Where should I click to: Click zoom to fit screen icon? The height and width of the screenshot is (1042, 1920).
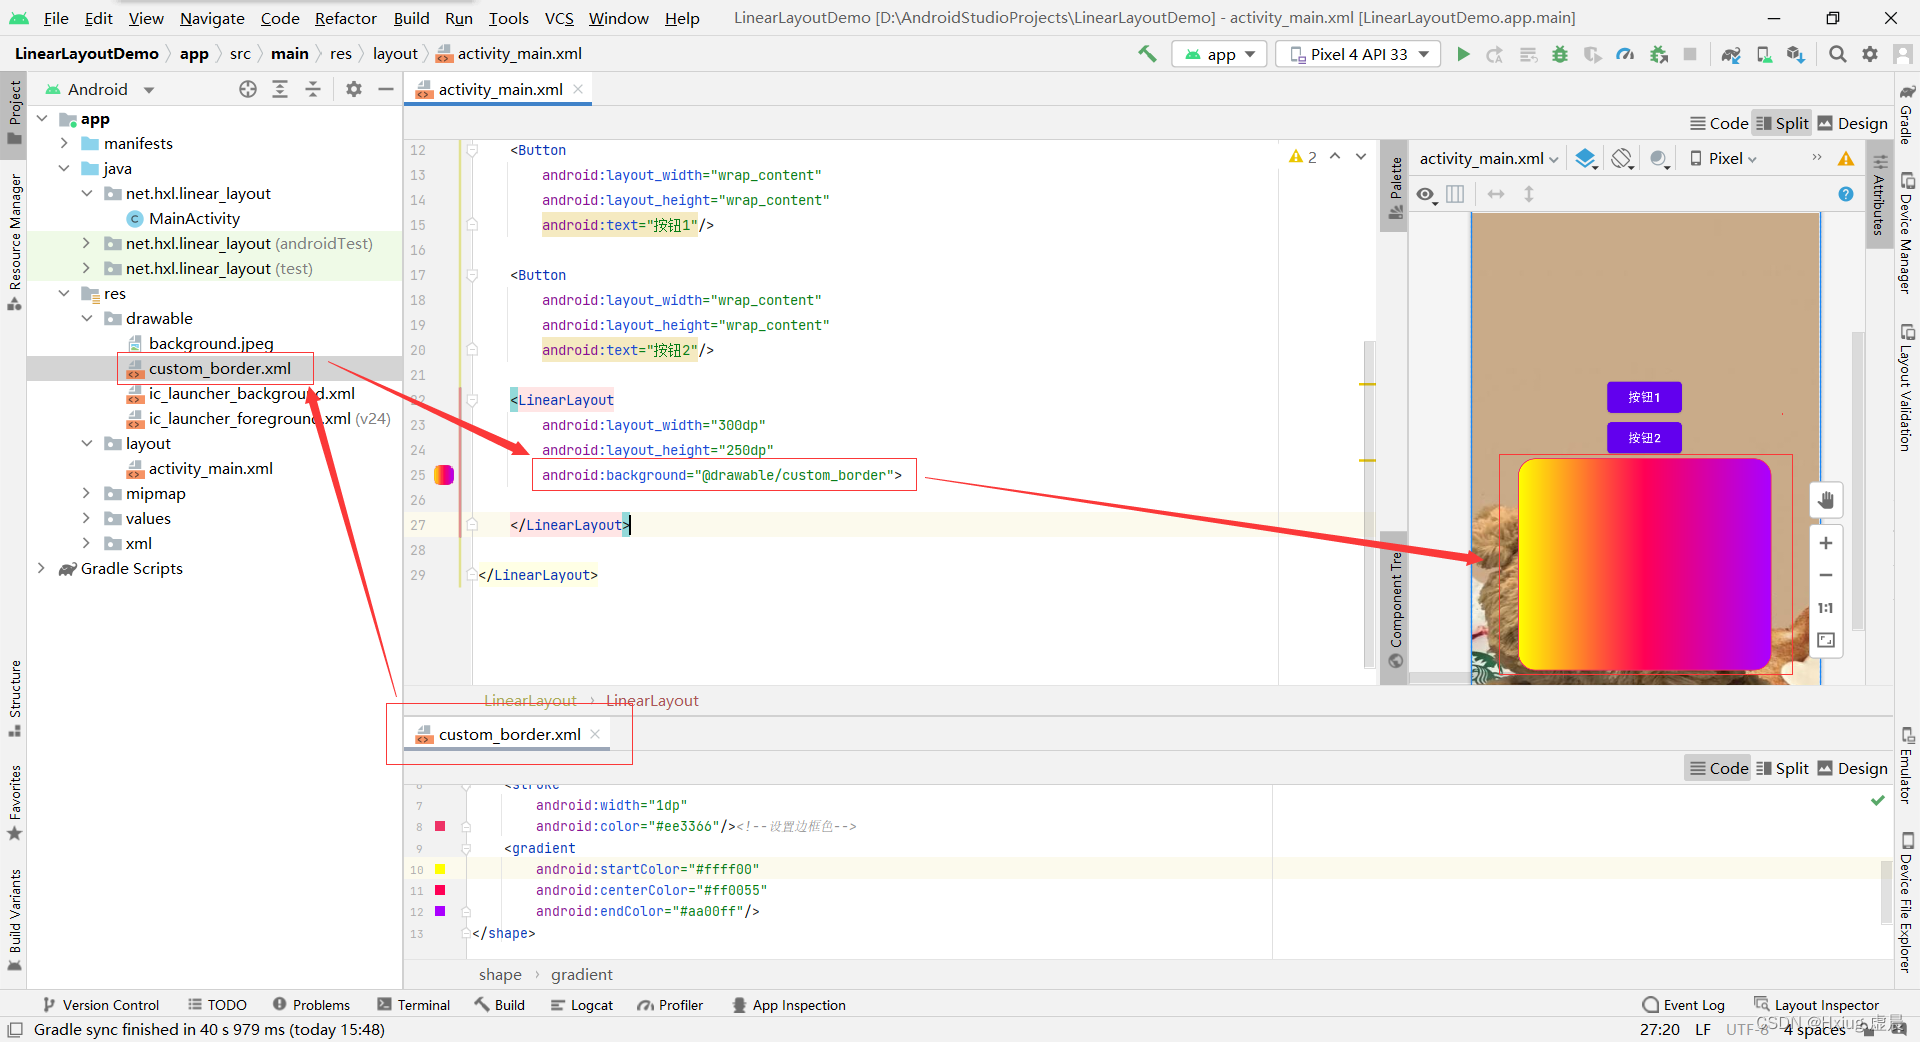point(1826,640)
